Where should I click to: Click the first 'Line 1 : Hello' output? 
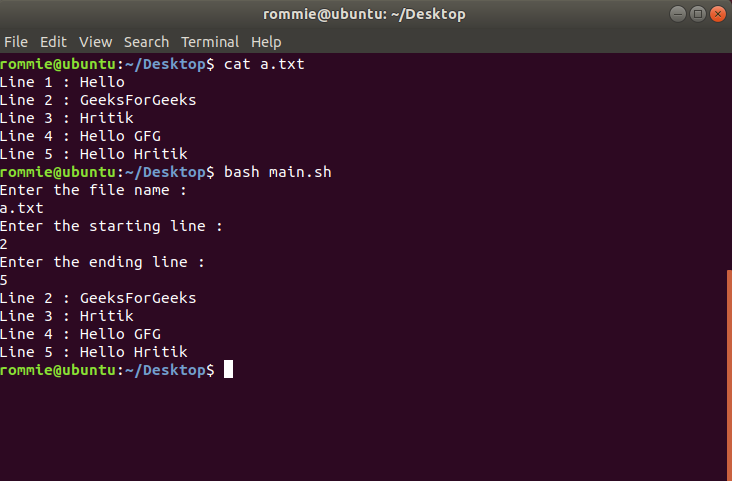(62, 82)
